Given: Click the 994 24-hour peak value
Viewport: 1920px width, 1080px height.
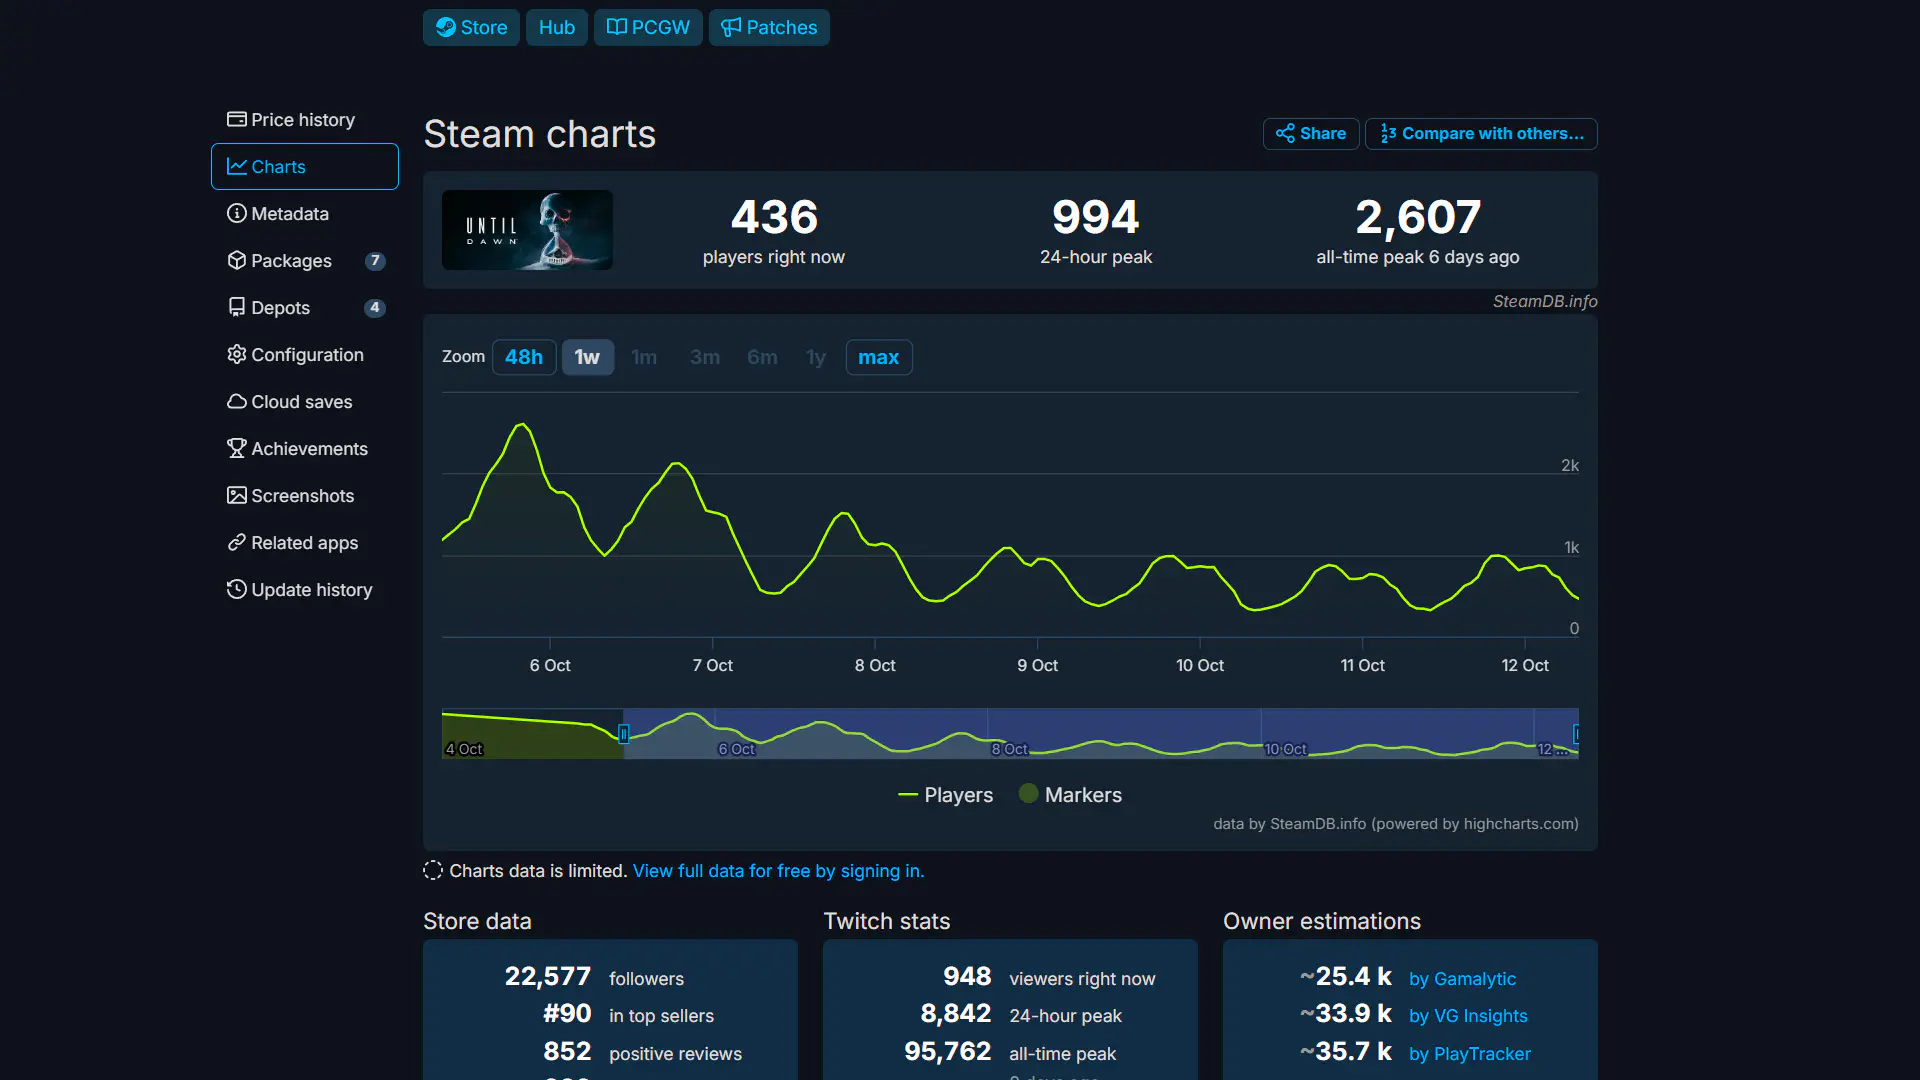Looking at the screenshot, I should pos(1096,217).
